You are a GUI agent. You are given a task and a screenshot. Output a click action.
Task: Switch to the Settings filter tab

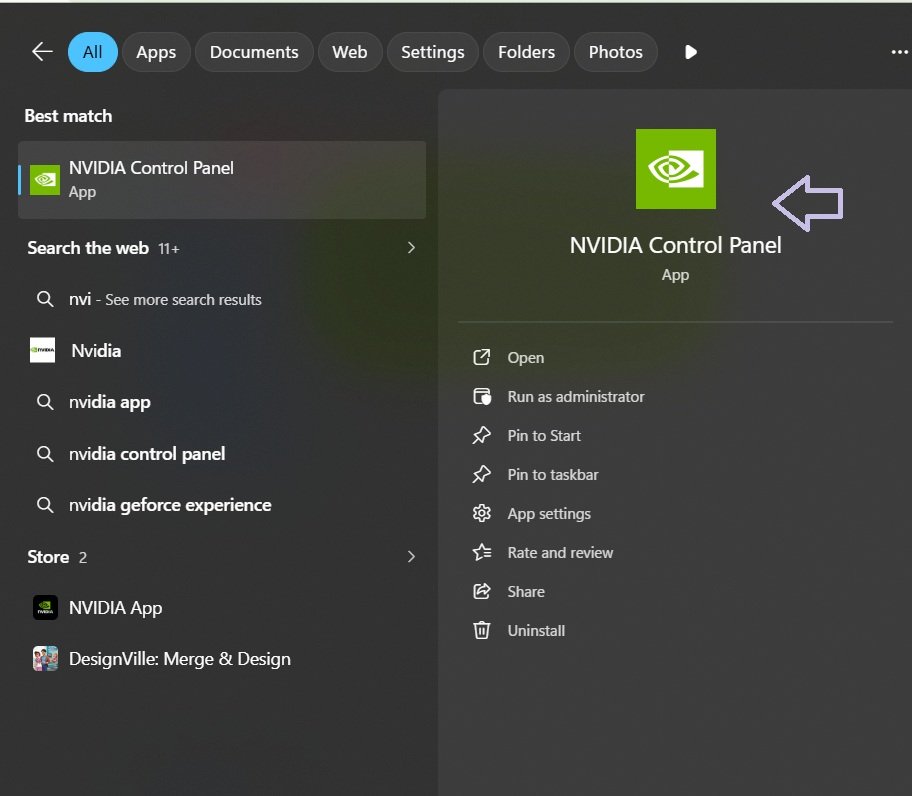click(x=433, y=52)
